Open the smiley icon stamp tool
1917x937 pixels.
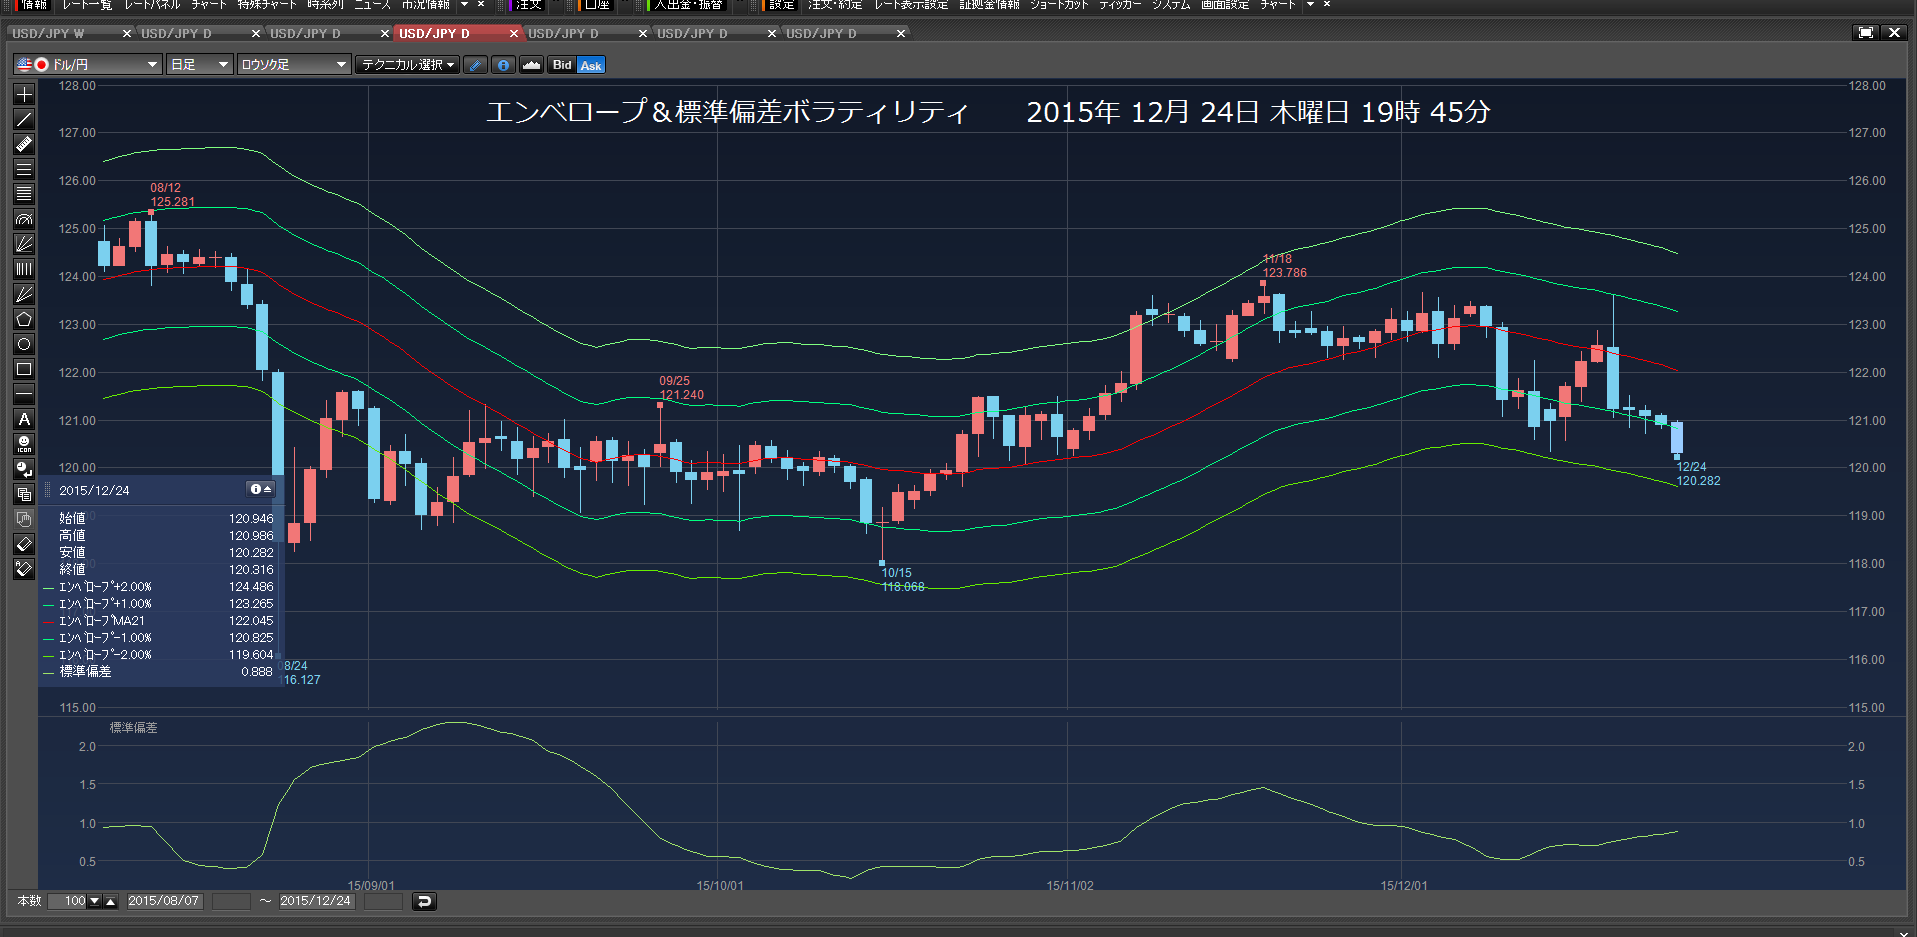(24, 444)
